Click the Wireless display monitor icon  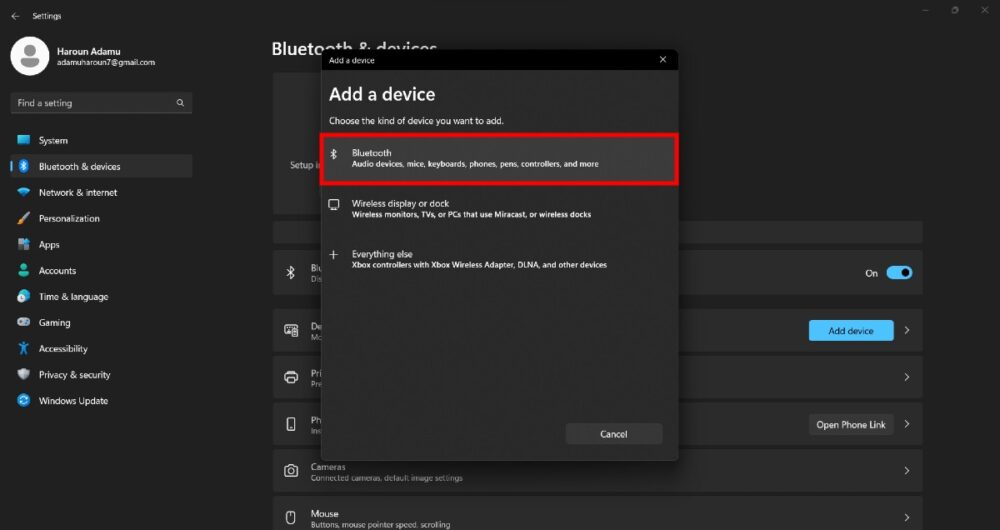pos(334,204)
